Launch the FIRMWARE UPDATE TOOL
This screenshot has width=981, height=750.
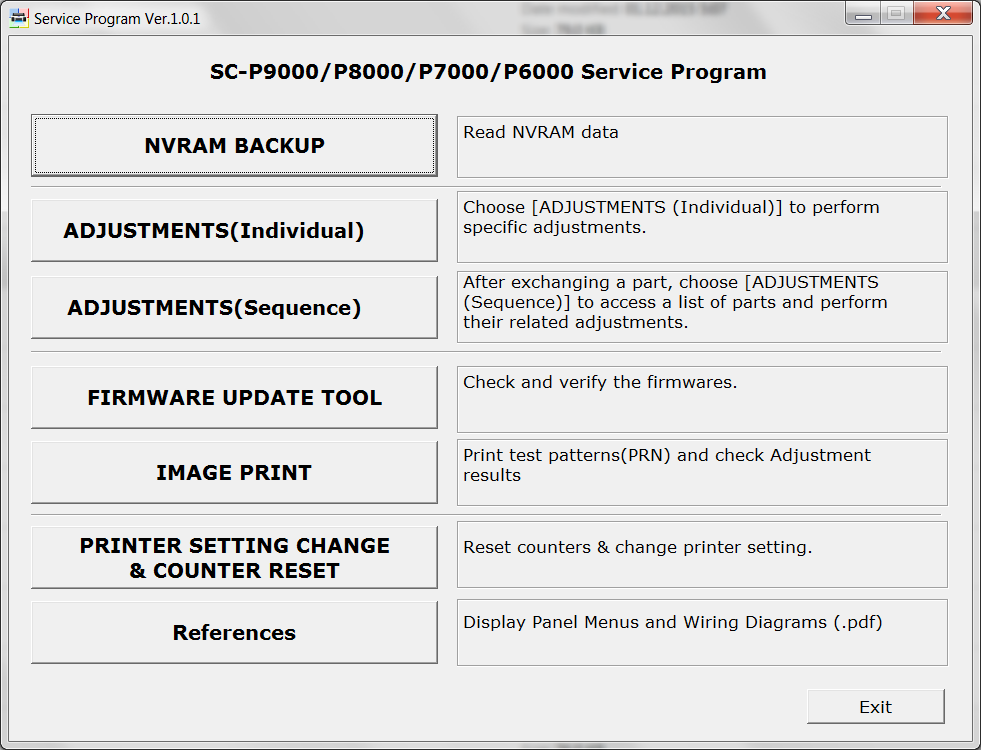(x=234, y=398)
